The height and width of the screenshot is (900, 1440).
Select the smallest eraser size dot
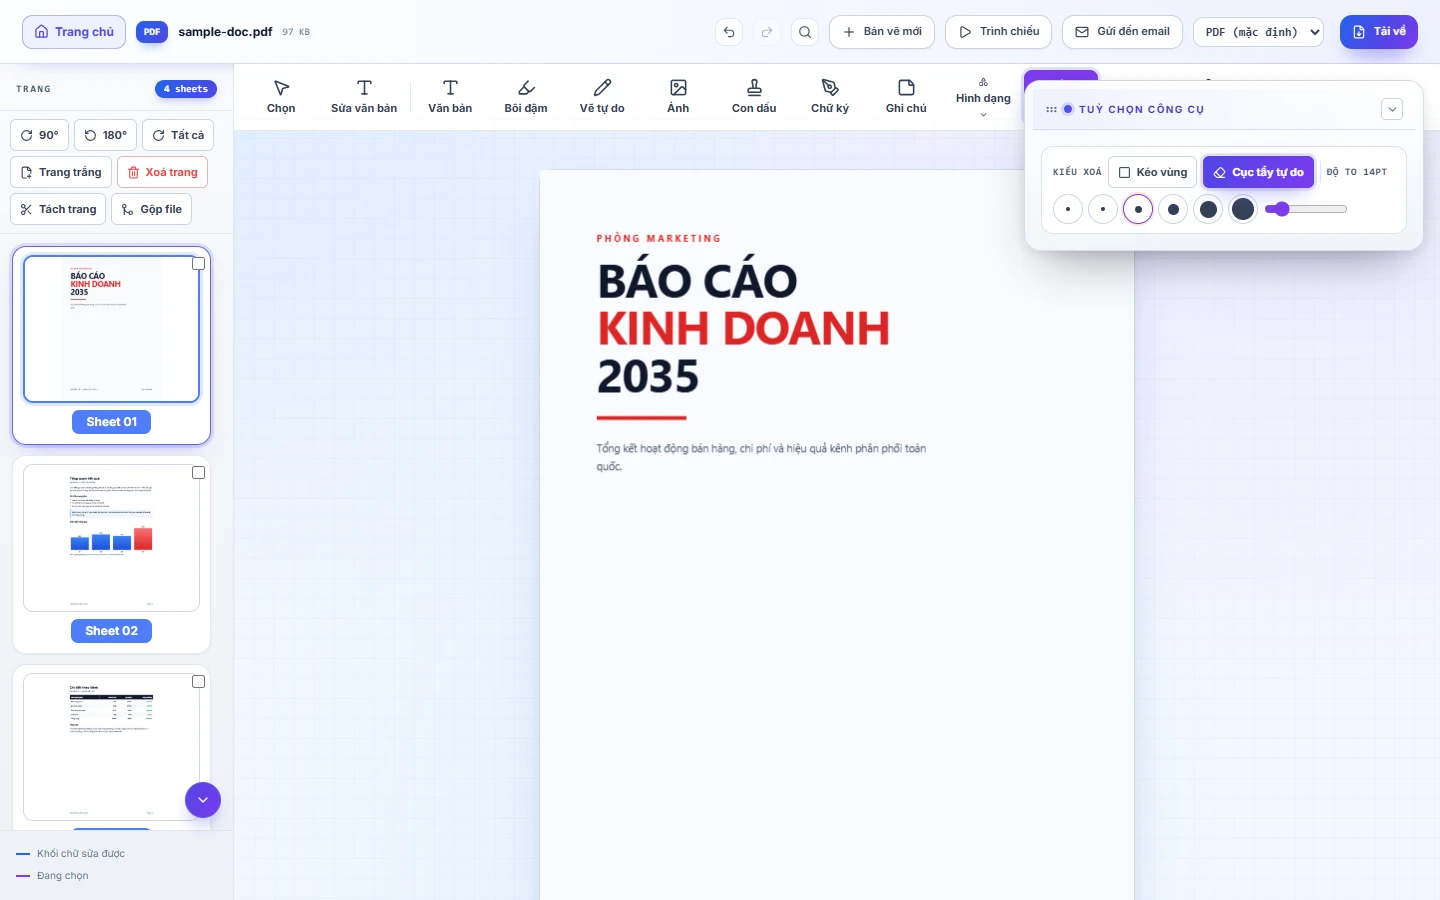click(1068, 209)
